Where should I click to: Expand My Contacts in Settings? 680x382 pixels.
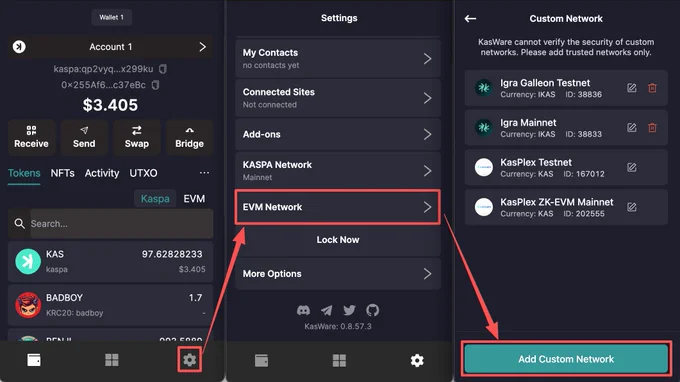coord(338,59)
